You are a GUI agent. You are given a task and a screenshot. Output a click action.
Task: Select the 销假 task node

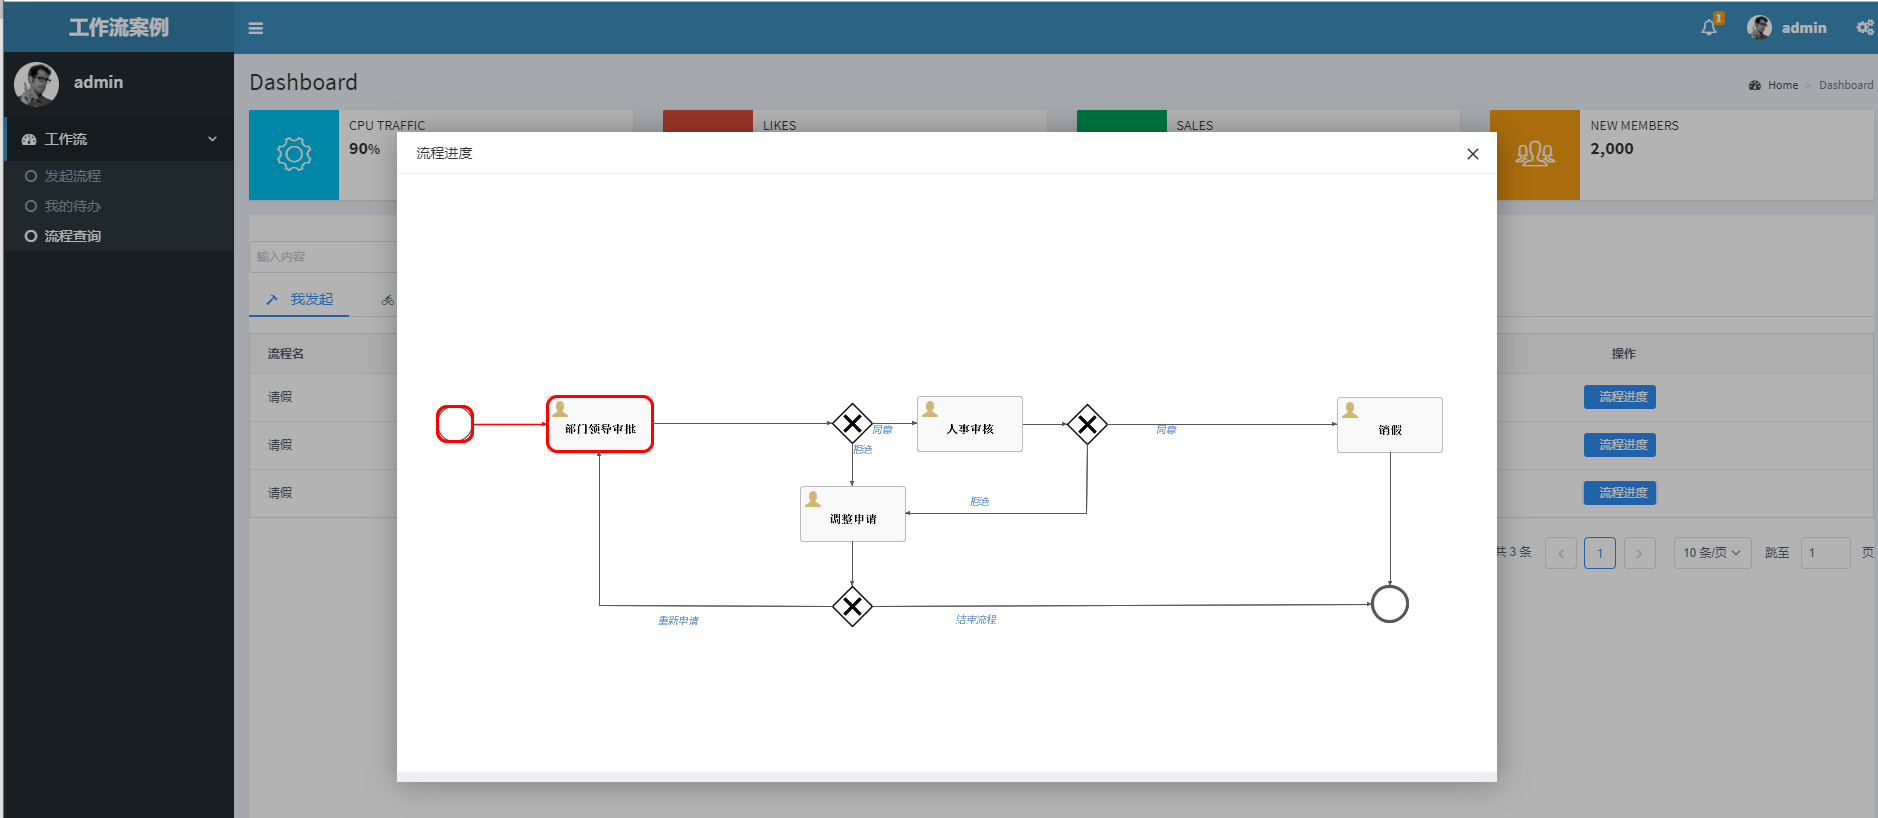pyautogui.click(x=1390, y=425)
